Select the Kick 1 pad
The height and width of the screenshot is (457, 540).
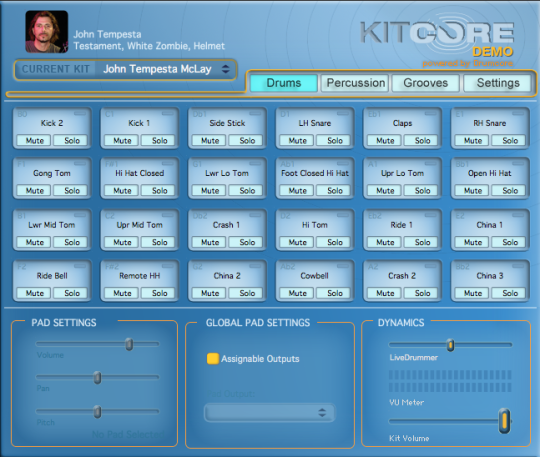pos(139,123)
